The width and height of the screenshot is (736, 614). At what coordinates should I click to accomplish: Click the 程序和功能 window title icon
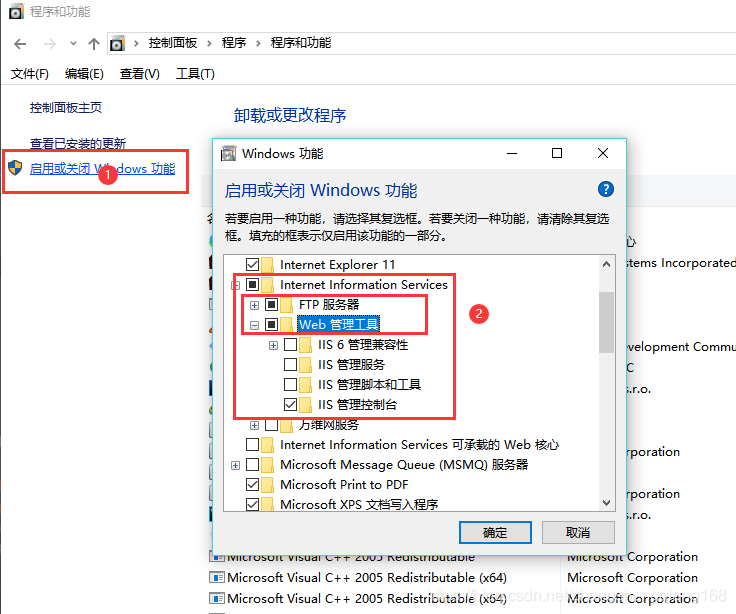point(16,11)
